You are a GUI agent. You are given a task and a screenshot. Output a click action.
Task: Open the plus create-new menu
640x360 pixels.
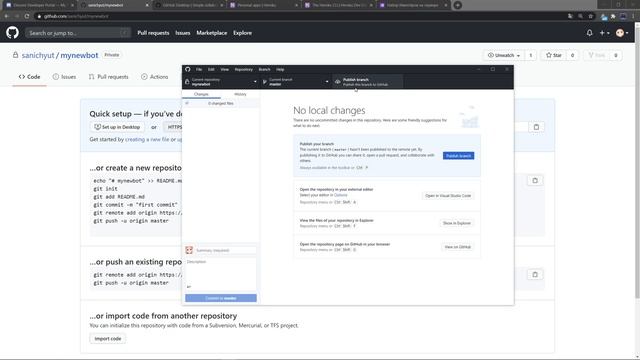[604, 33]
